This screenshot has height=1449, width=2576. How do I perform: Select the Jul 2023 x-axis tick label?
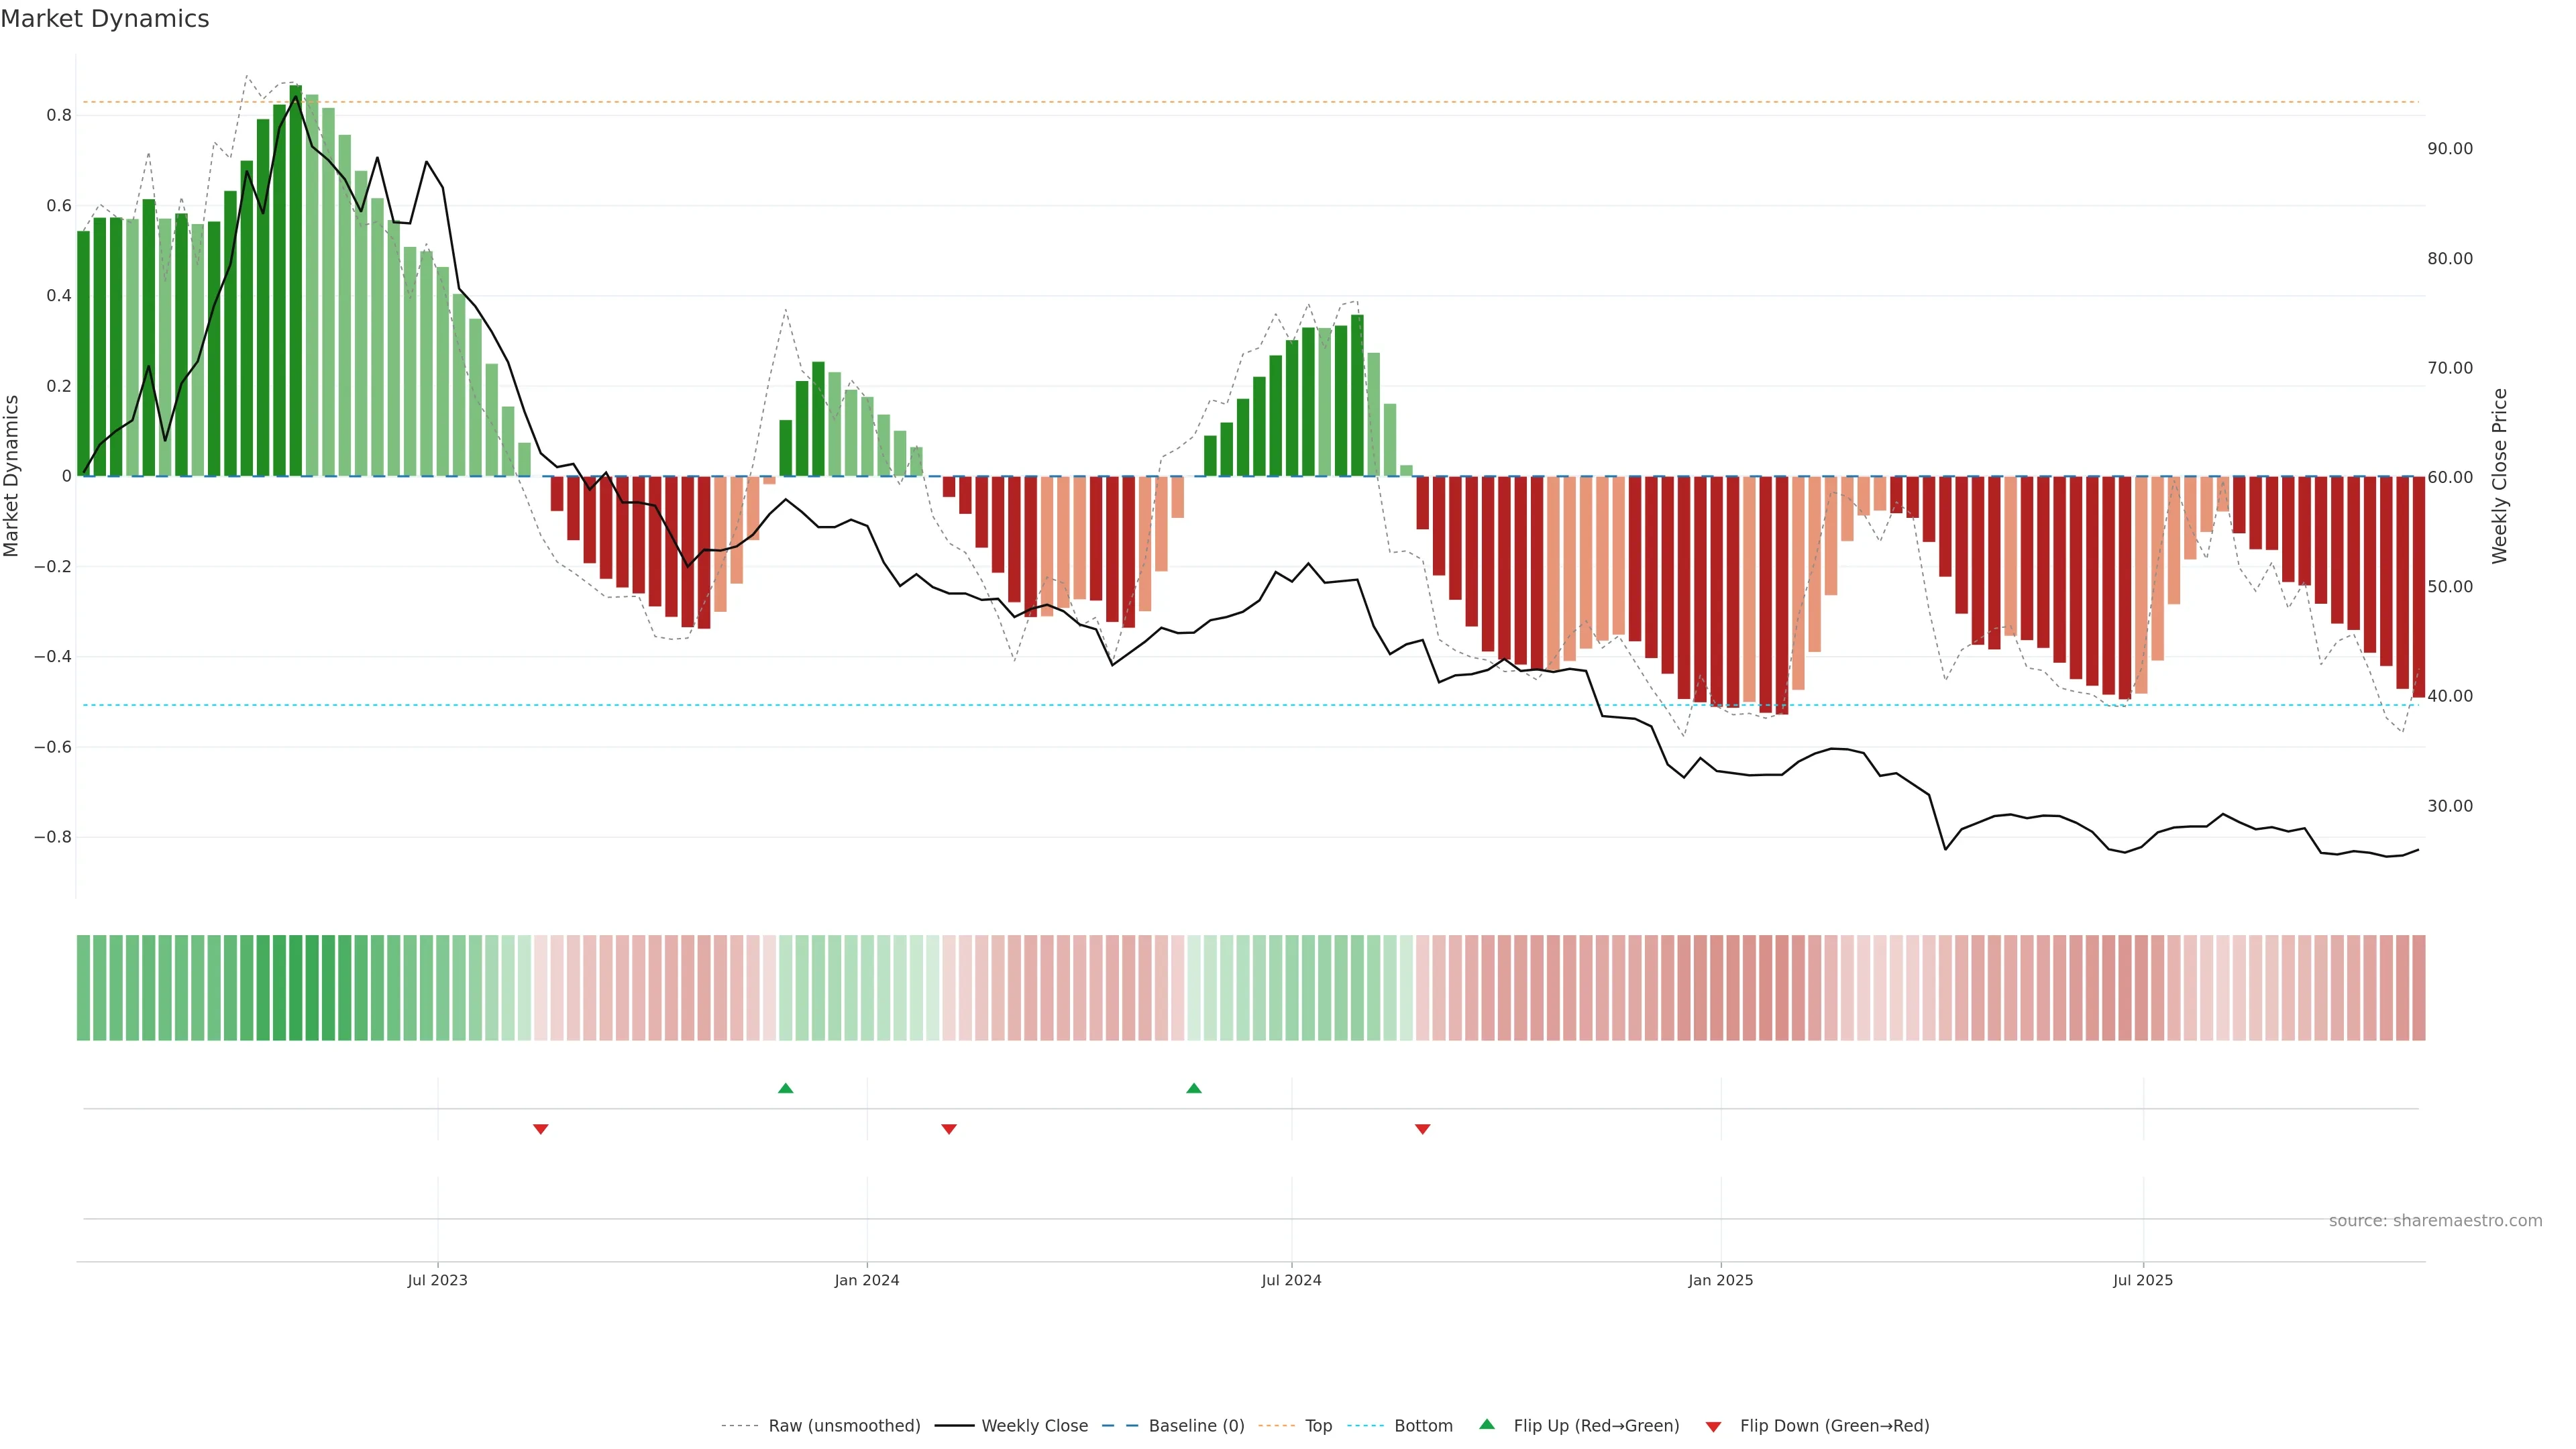pyautogui.click(x=437, y=1280)
